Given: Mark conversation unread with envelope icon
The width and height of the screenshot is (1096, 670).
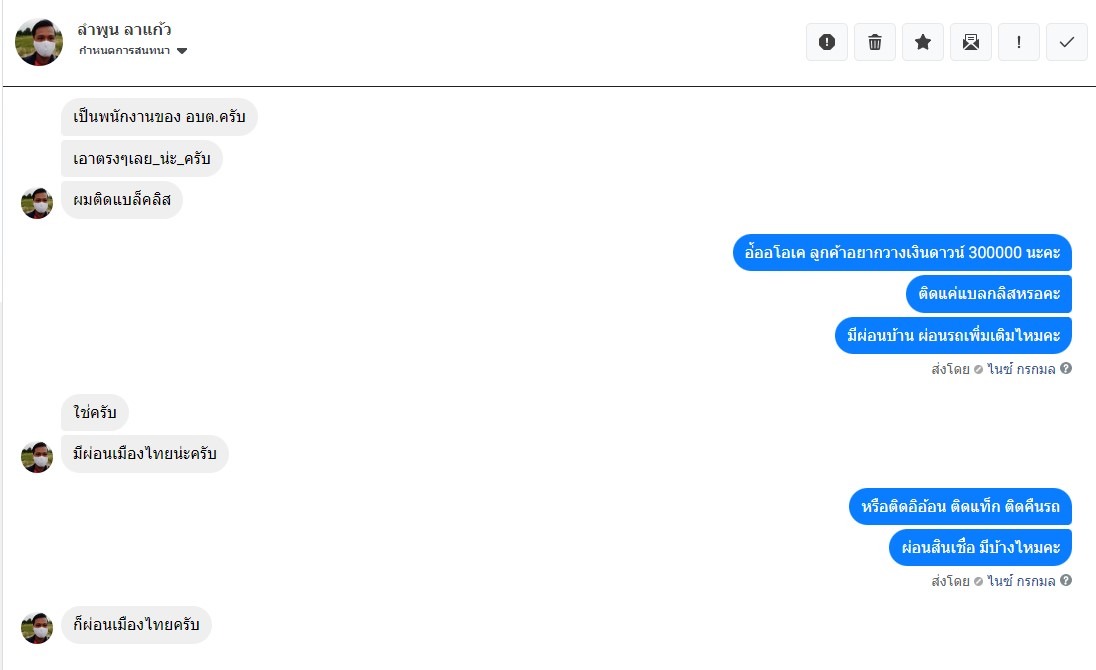Looking at the screenshot, I should (x=971, y=42).
